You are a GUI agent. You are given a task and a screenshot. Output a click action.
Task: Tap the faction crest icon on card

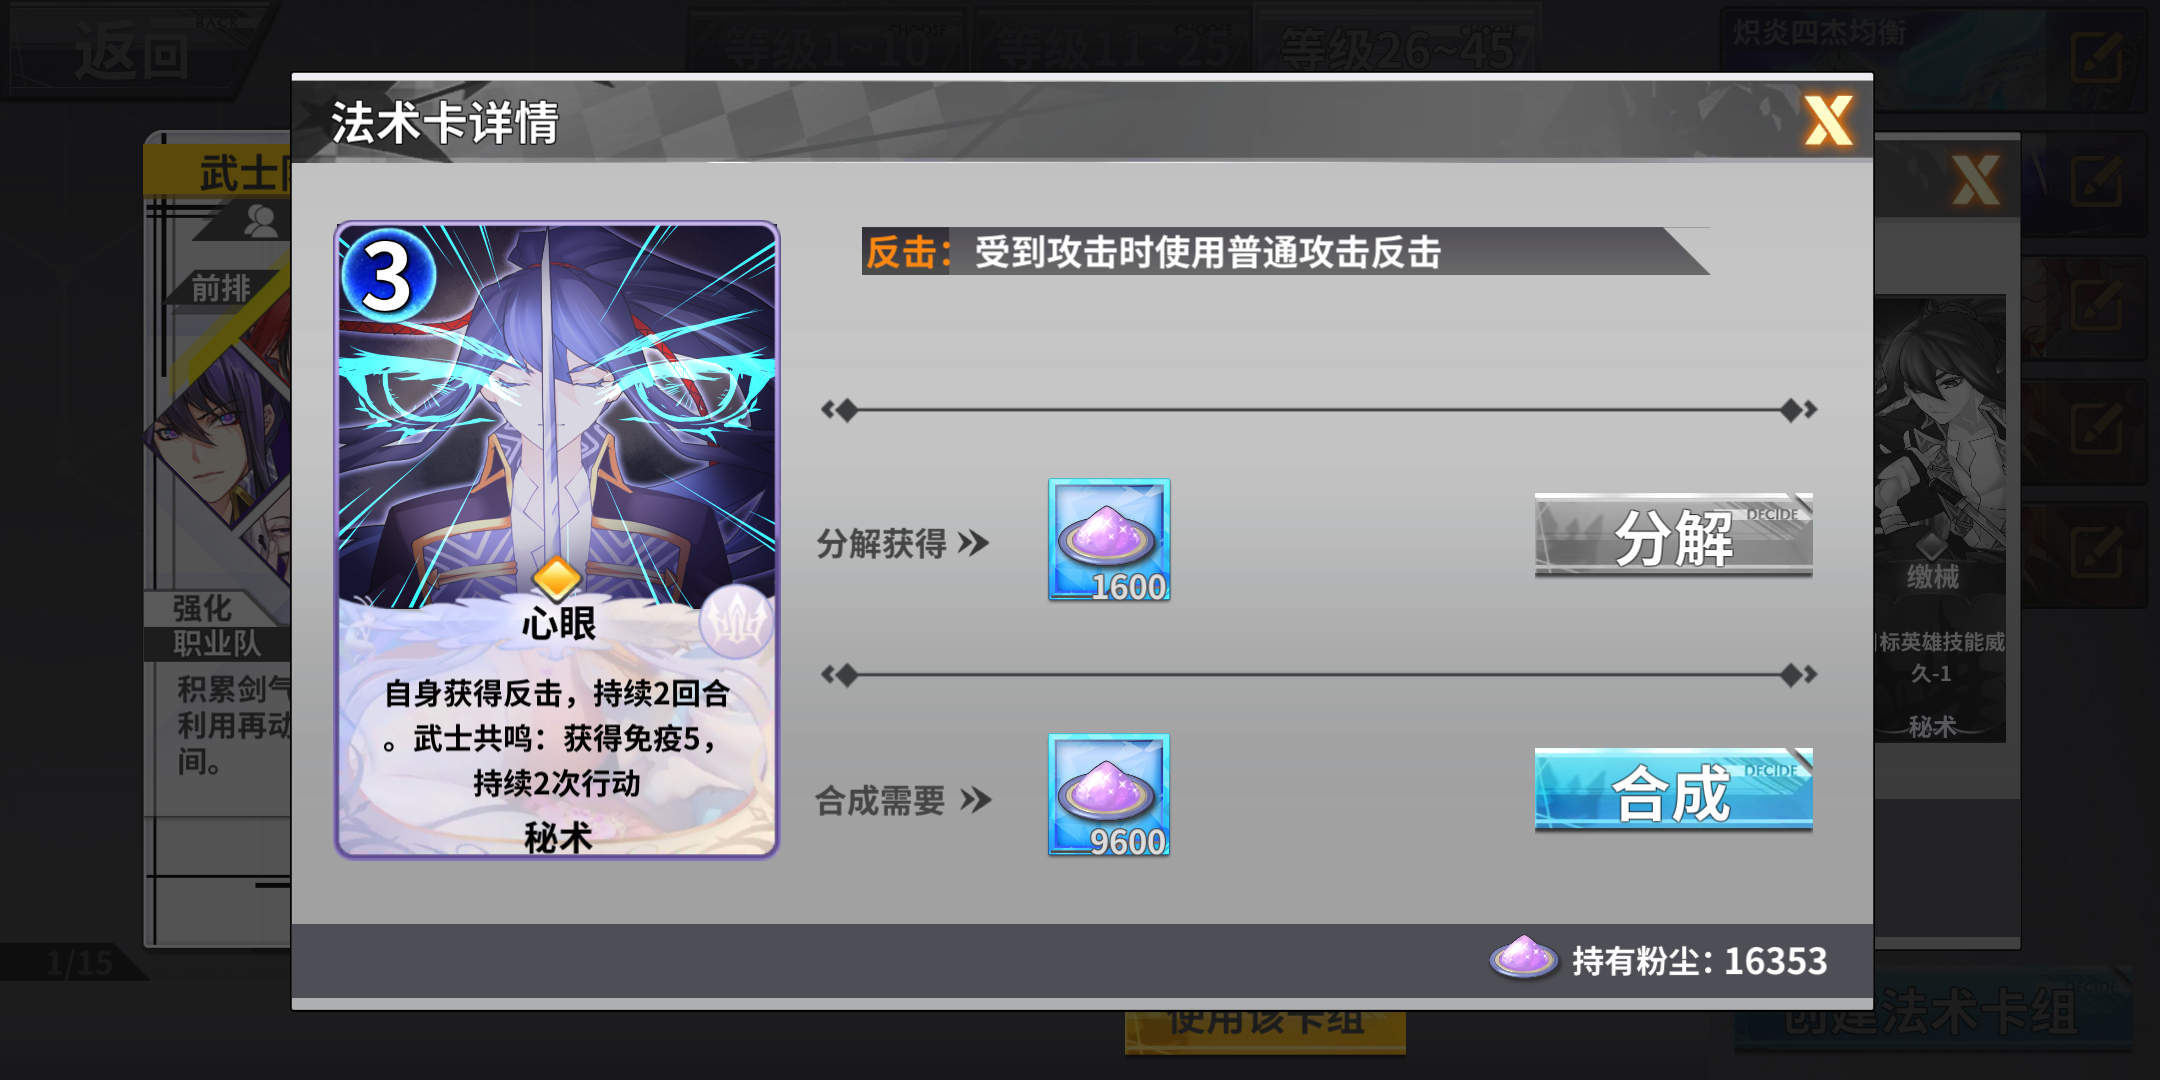coord(736,622)
